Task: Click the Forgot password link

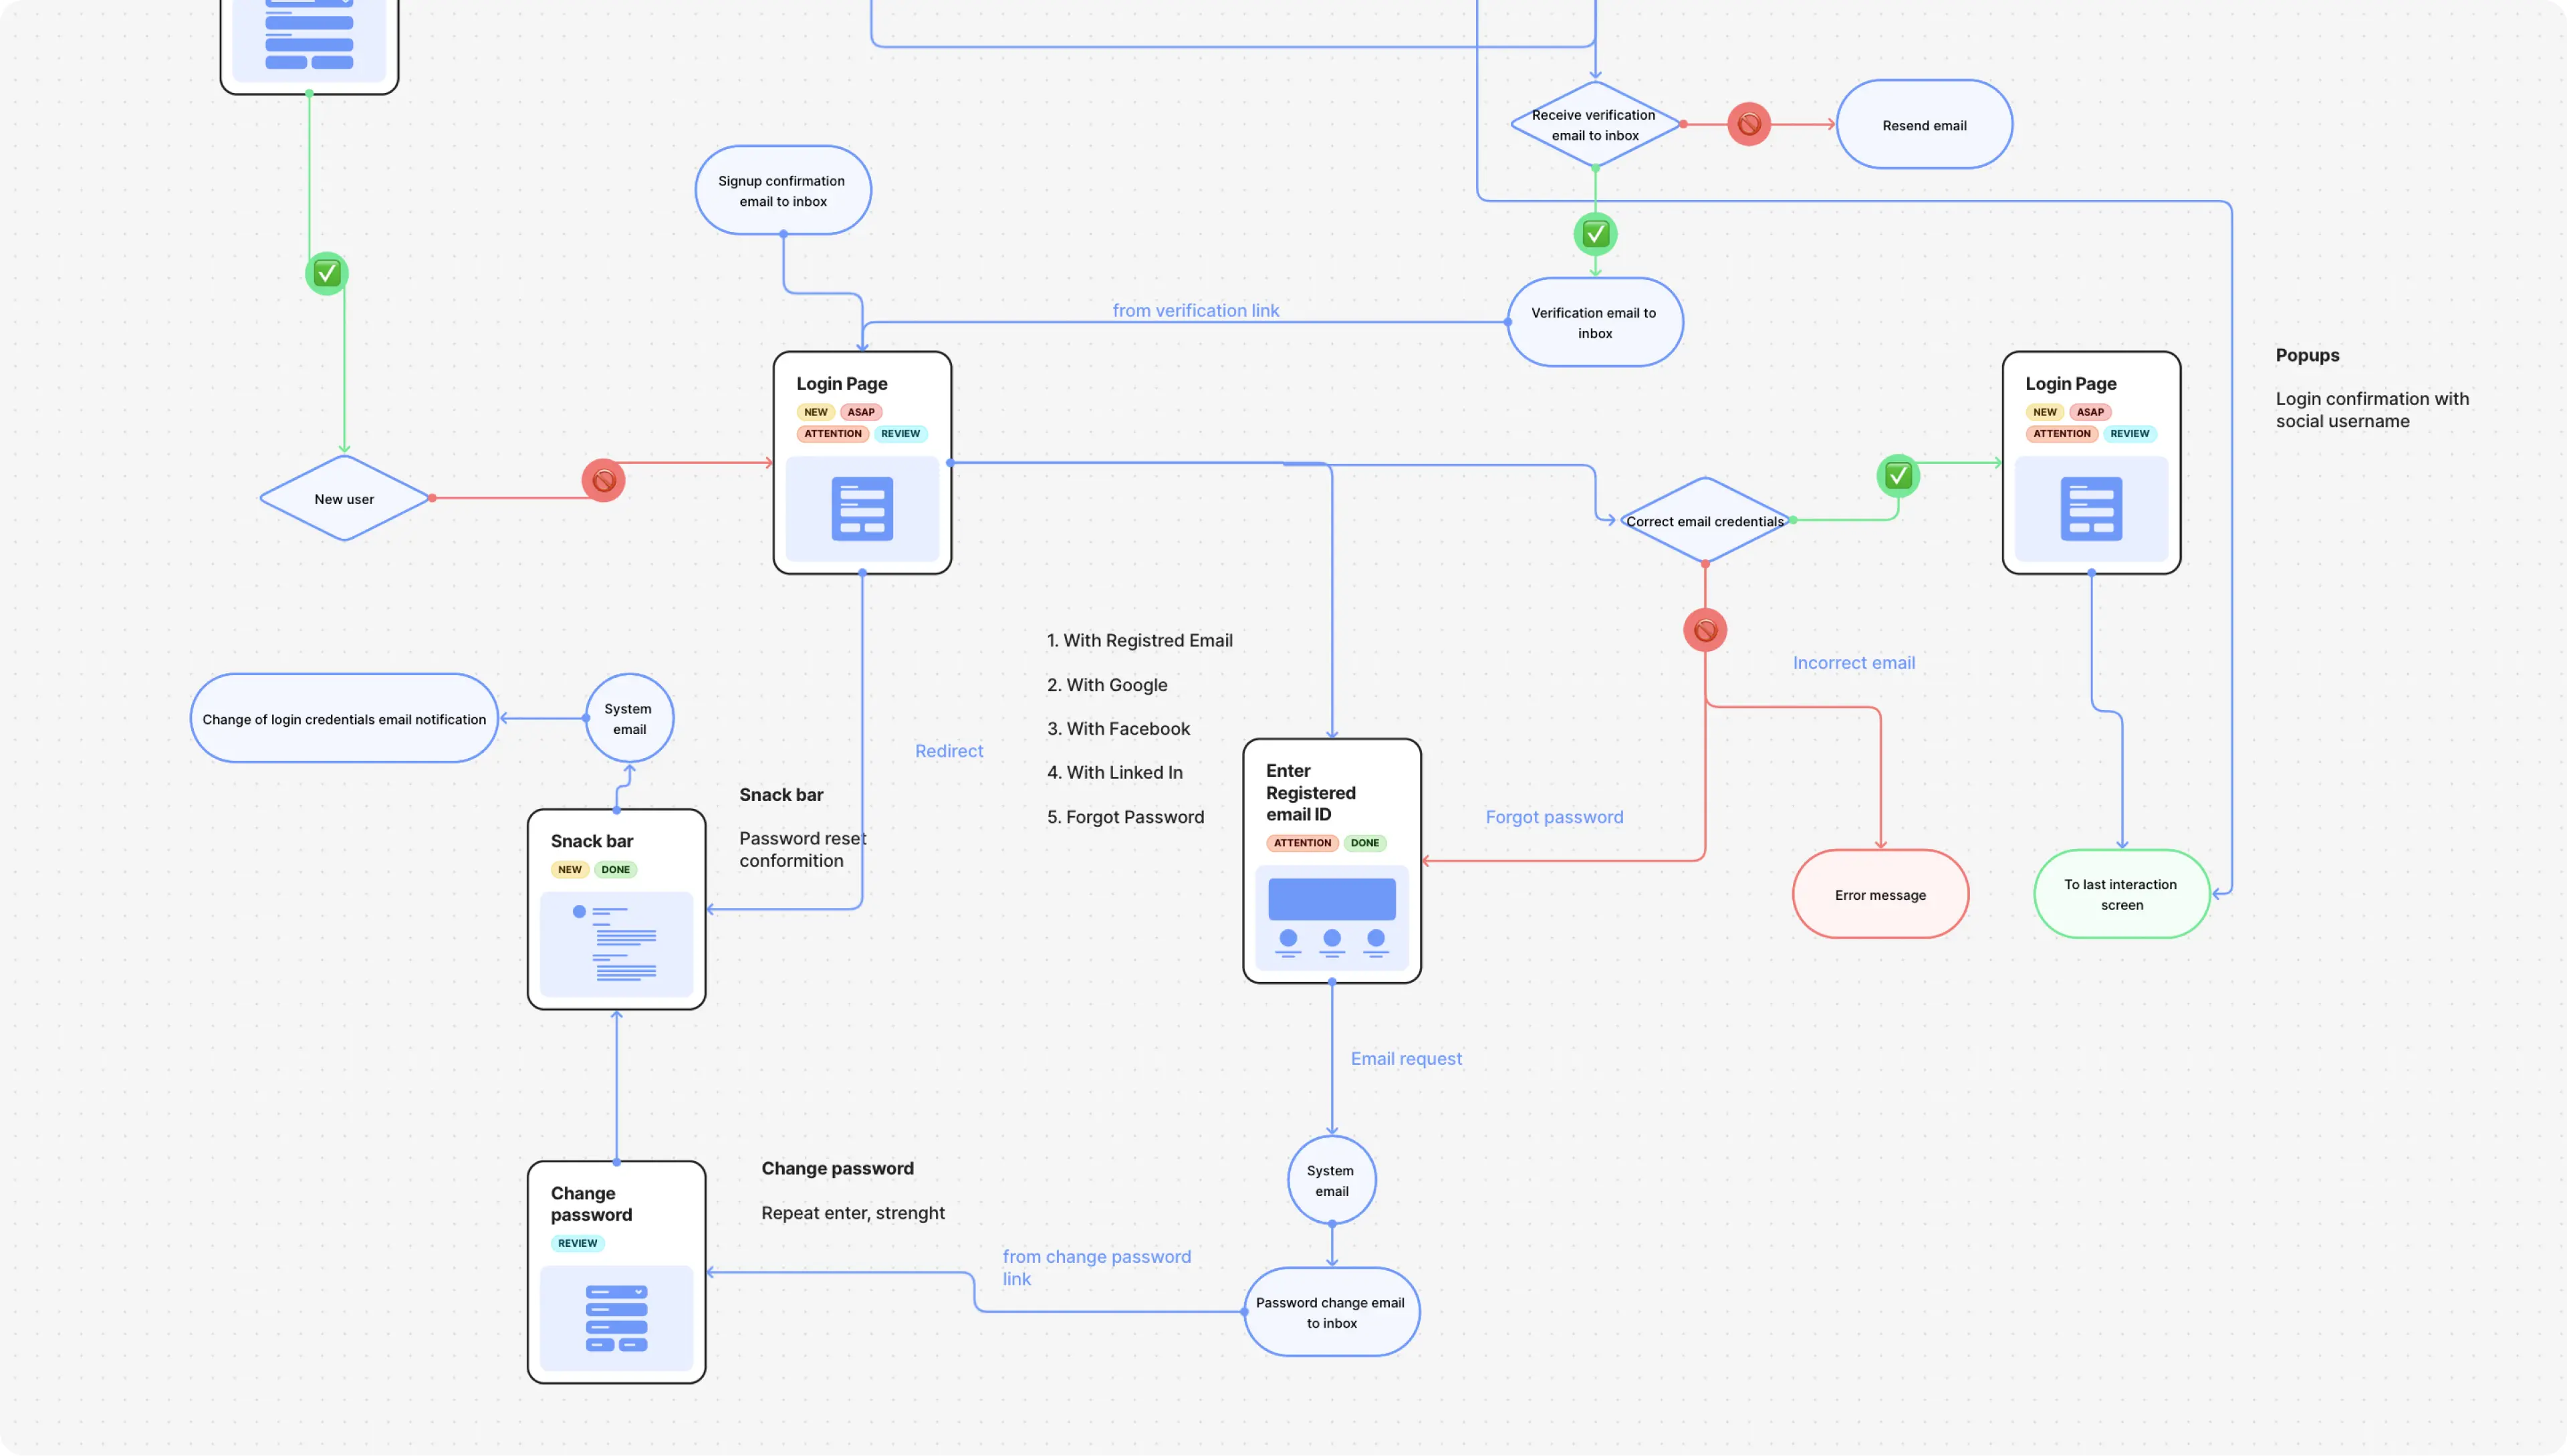Action: (x=1555, y=816)
